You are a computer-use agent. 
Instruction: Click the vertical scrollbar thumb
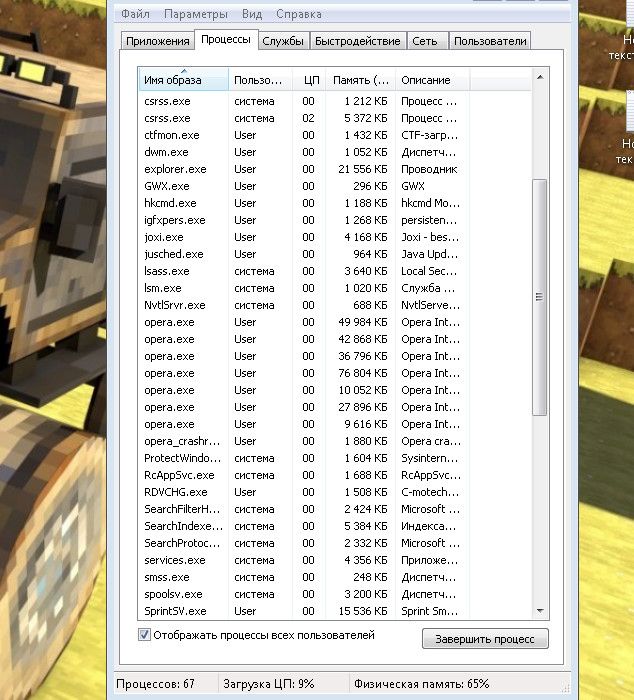point(540,297)
